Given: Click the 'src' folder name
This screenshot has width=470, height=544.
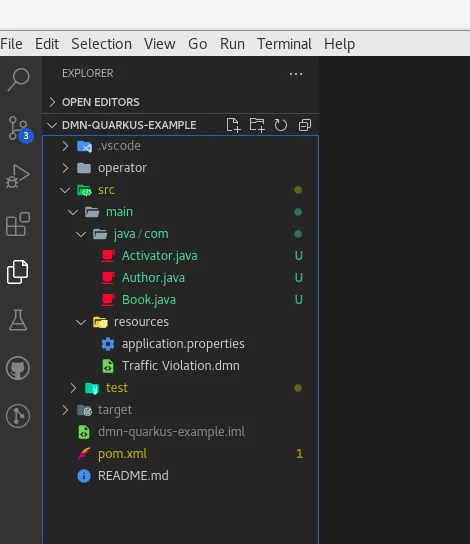Looking at the screenshot, I should (106, 190).
